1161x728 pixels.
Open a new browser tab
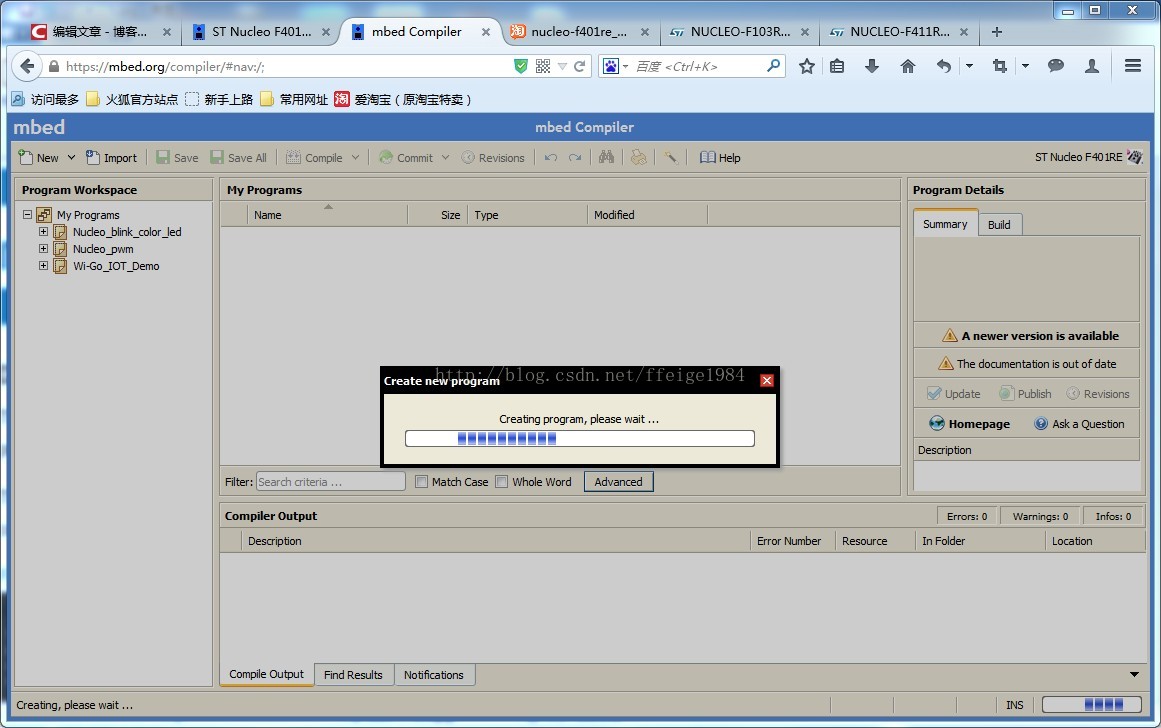tap(997, 32)
